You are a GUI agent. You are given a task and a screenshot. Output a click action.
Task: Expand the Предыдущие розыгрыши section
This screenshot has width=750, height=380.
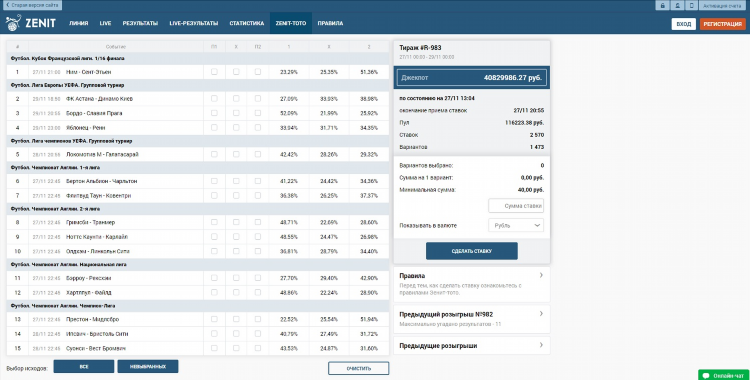(472, 346)
